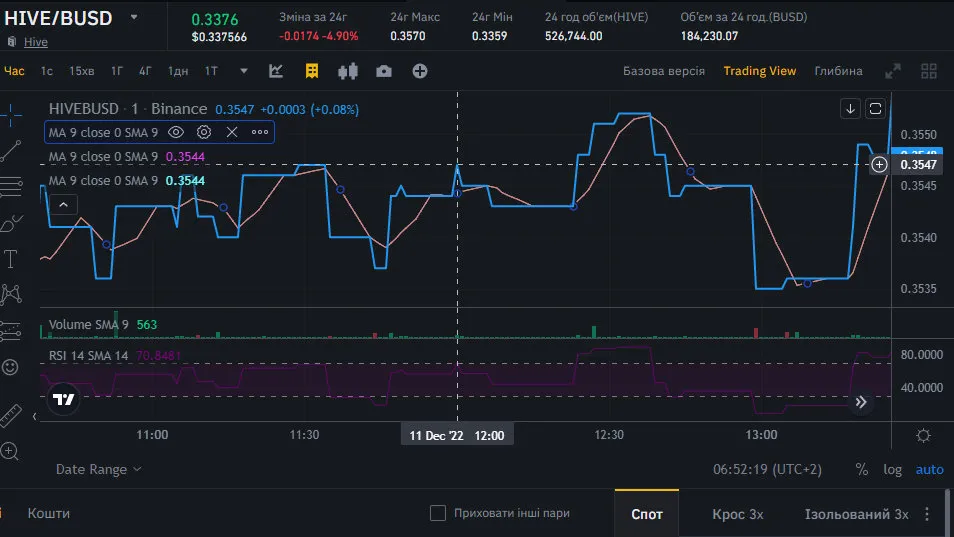
Task: Click the timezone clock 06:52:19 (UTC+2)
Action: (x=767, y=469)
